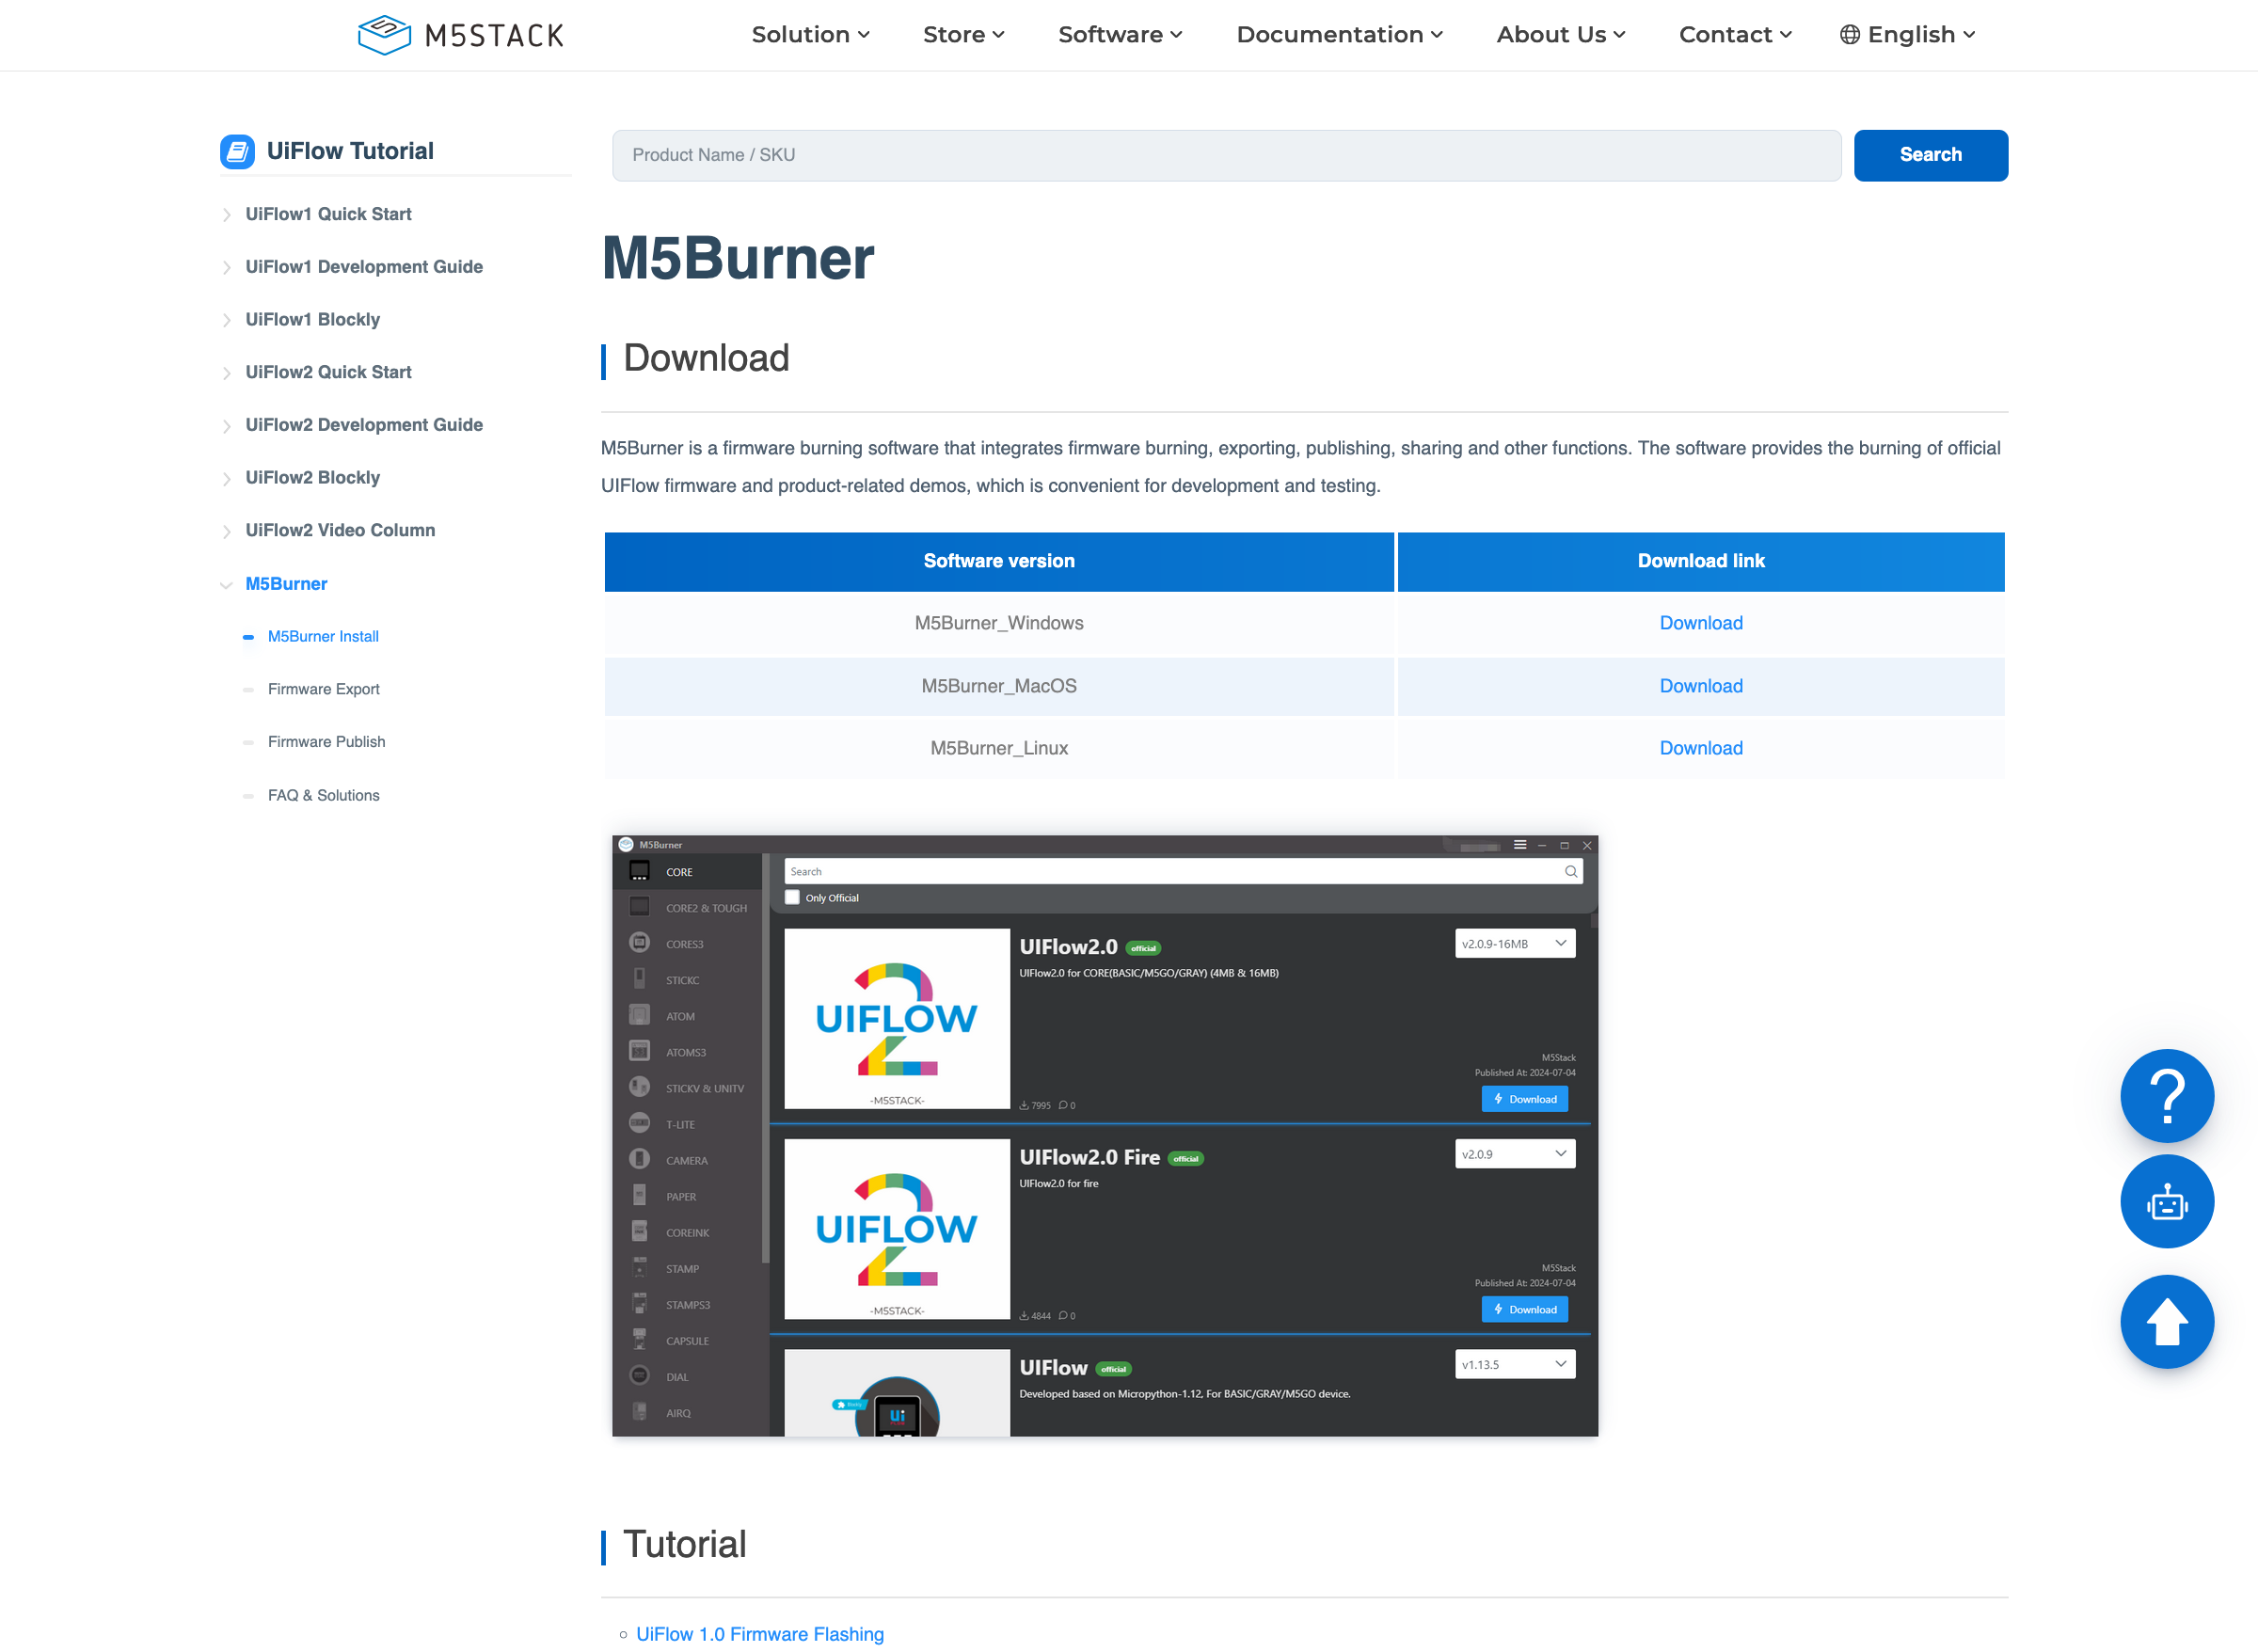Click Download button for UIFlow2.0 Fire

(1524, 1308)
